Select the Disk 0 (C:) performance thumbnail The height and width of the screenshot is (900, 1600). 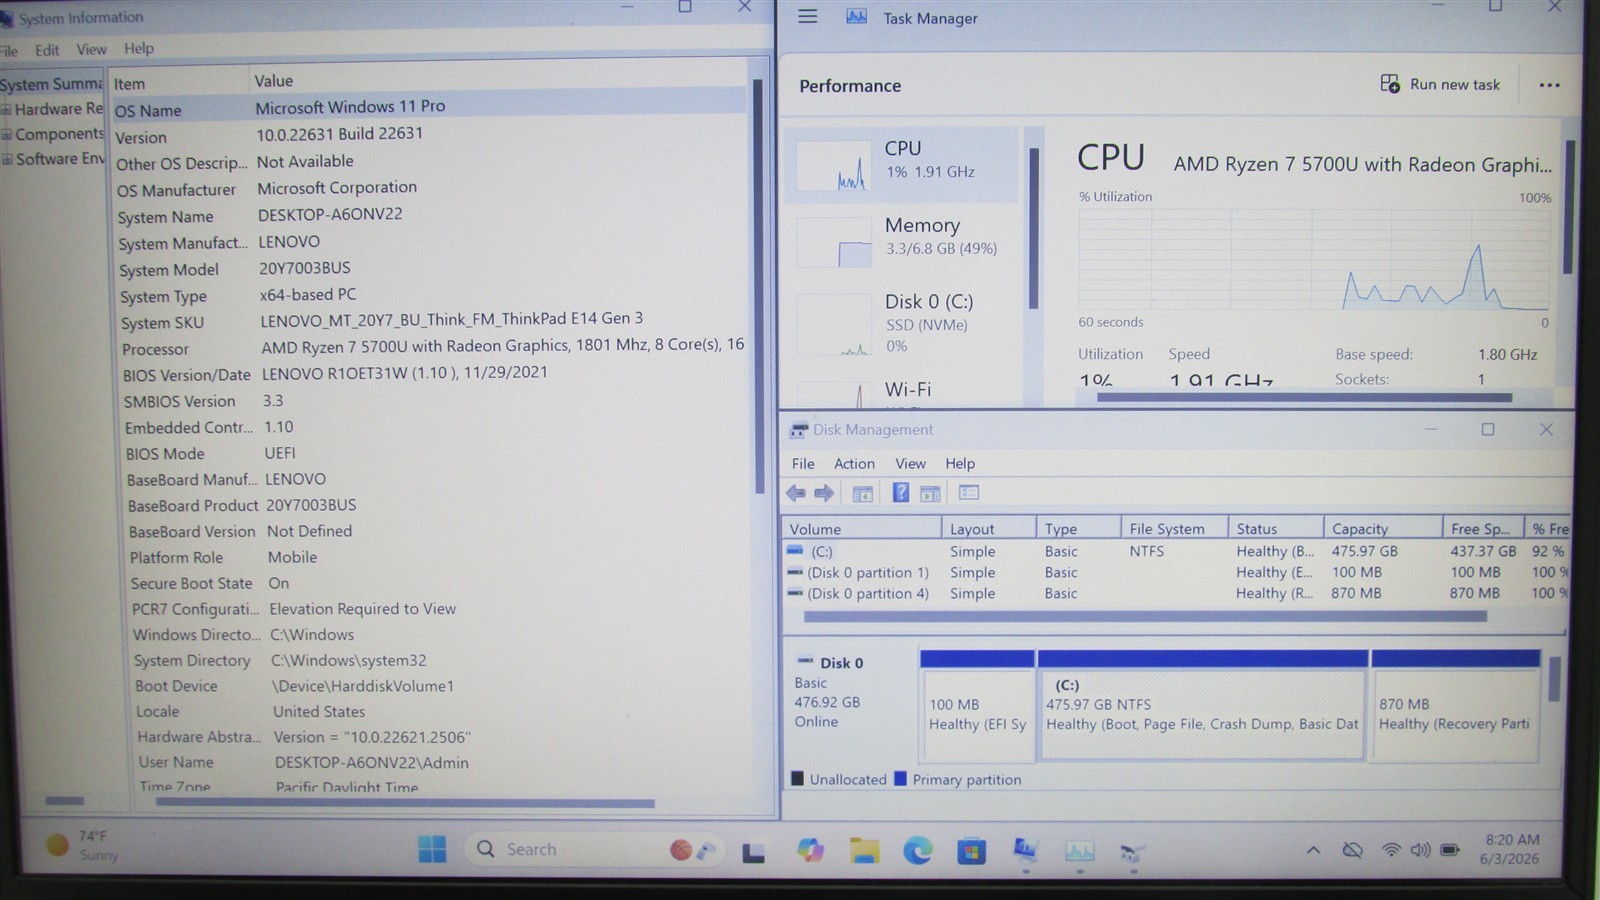(834, 325)
